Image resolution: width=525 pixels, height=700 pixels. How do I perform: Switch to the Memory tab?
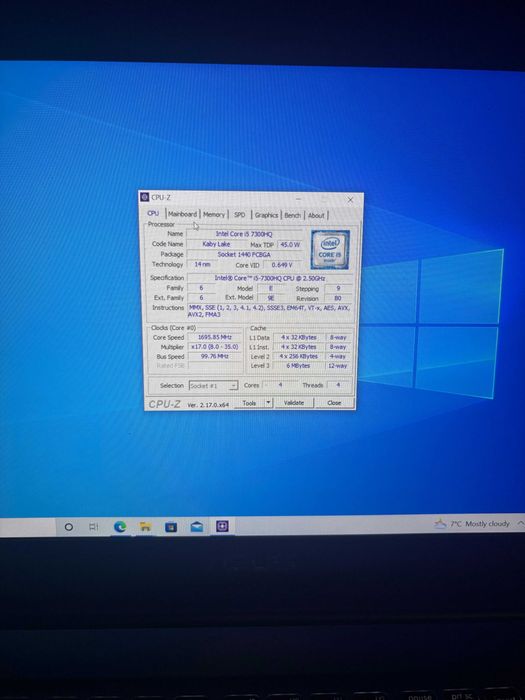(x=214, y=215)
